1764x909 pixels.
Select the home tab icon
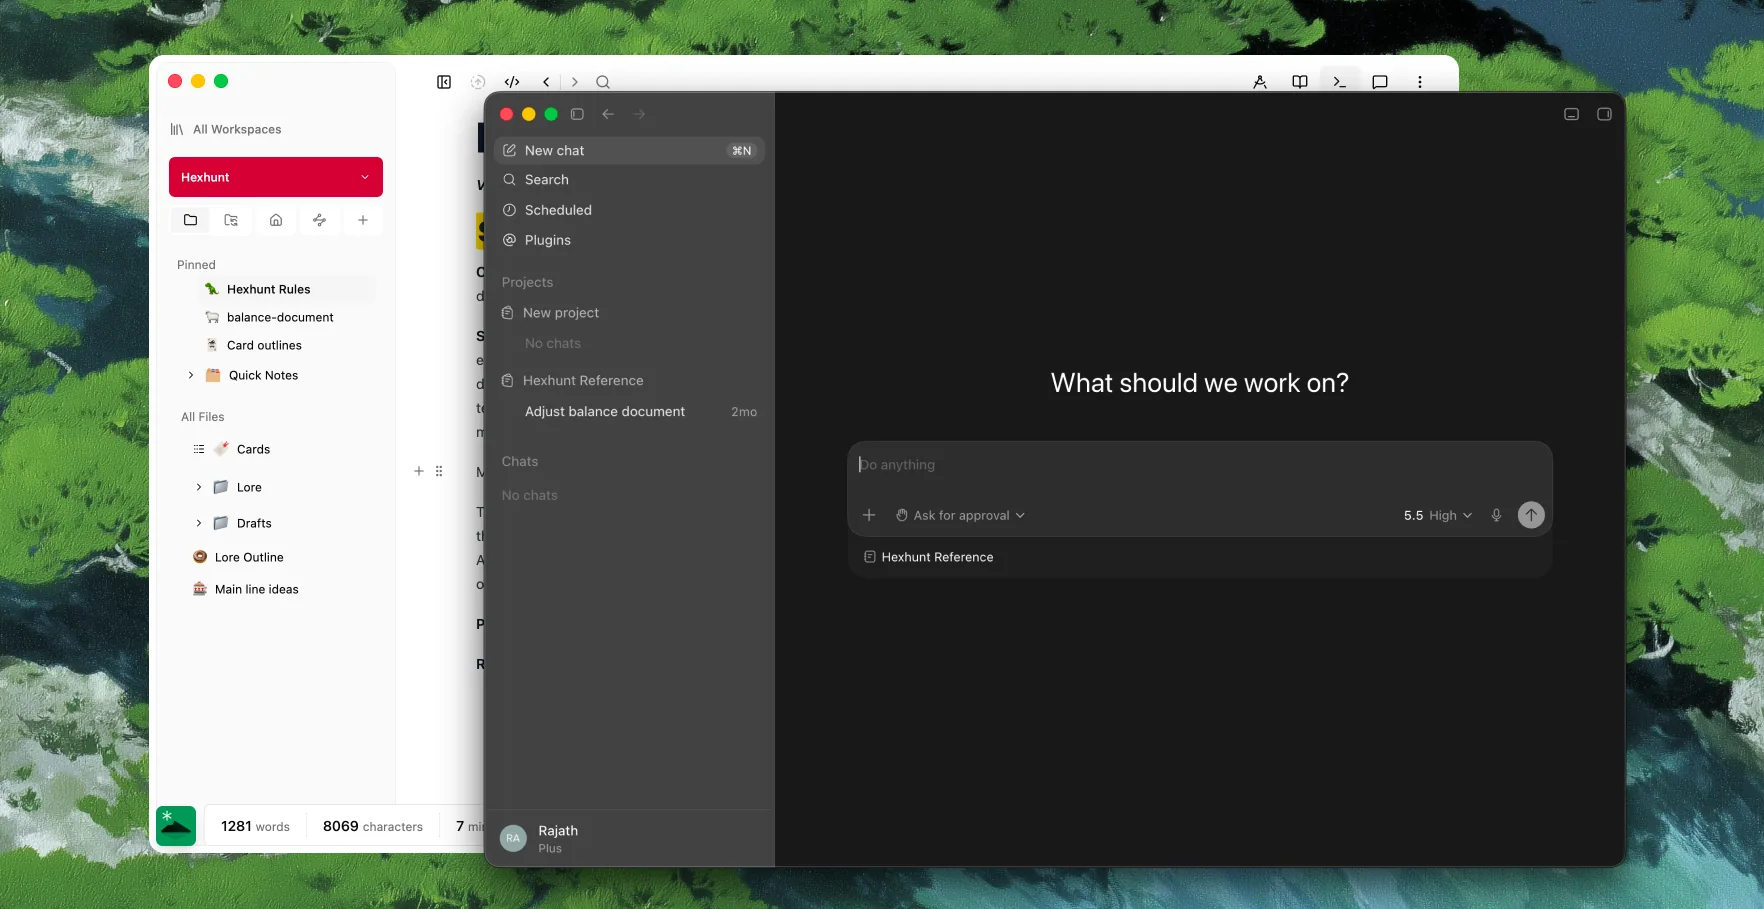tap(276, 220)
